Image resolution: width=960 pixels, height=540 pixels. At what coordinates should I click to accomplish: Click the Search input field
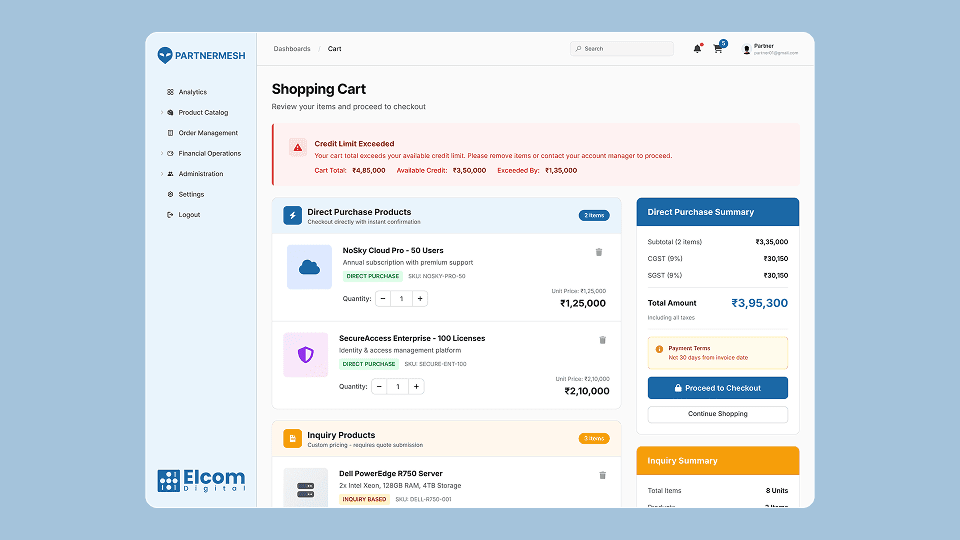coord(625,49)
